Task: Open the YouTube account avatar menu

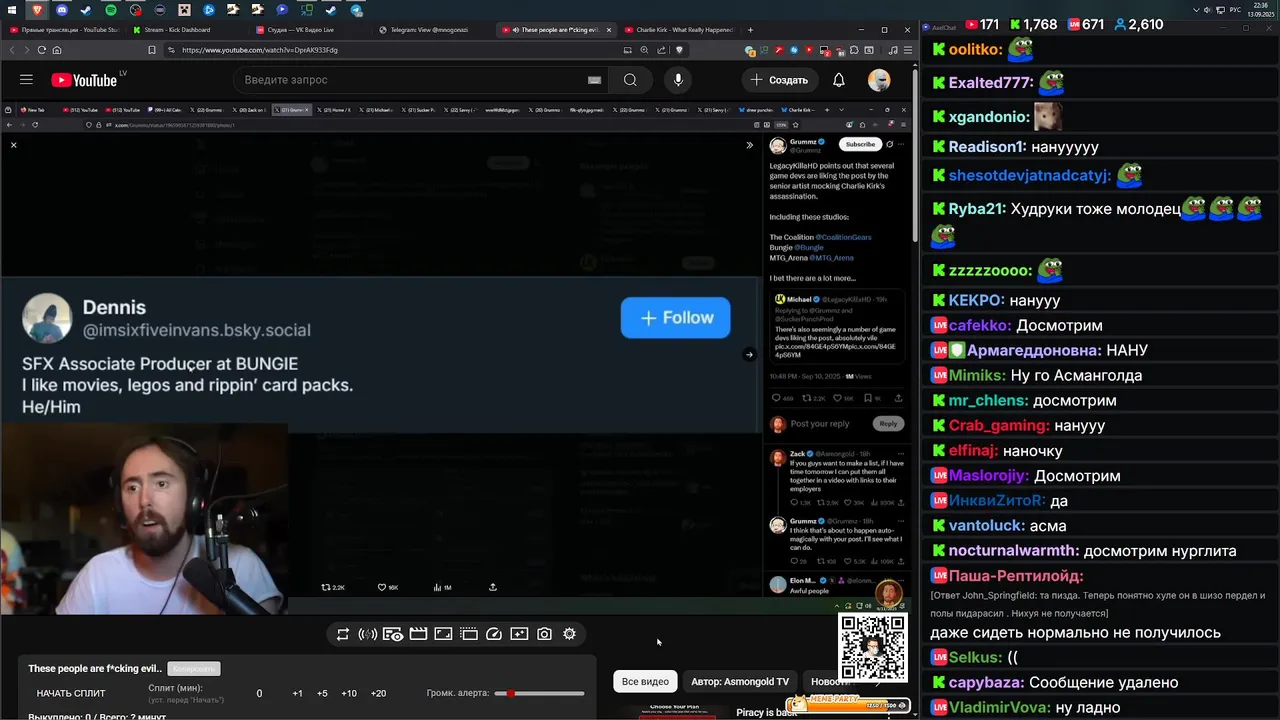Action: pyautogui.click(x=879, y=80)
